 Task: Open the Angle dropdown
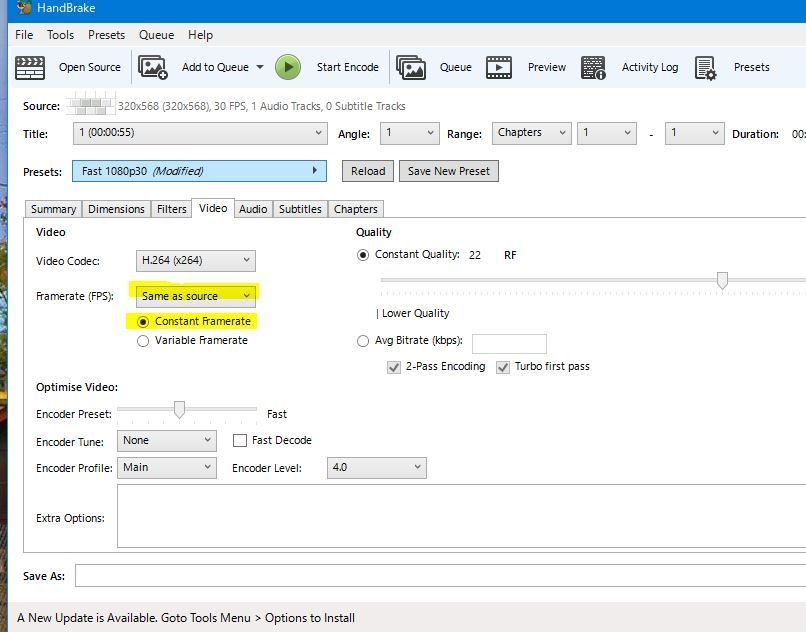[x=410, y=133]
